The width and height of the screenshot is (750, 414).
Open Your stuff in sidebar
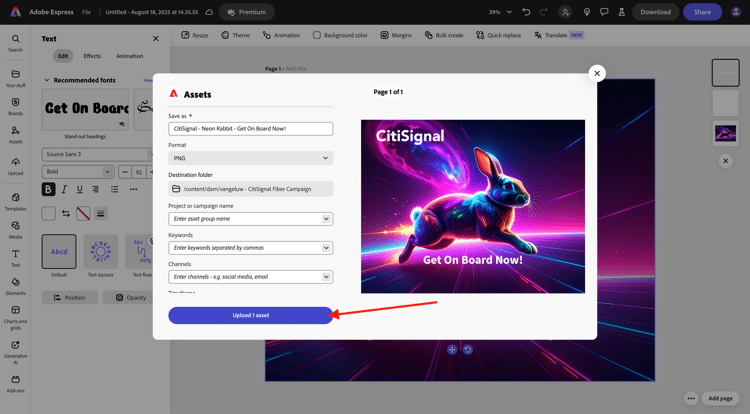[x=15, y=78]
